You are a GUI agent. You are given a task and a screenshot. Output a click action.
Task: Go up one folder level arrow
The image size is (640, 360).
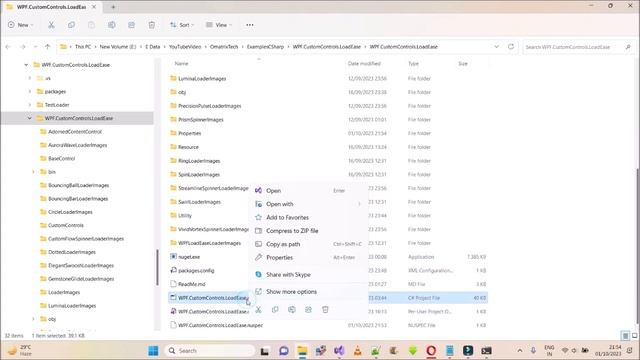coord(47,47)
